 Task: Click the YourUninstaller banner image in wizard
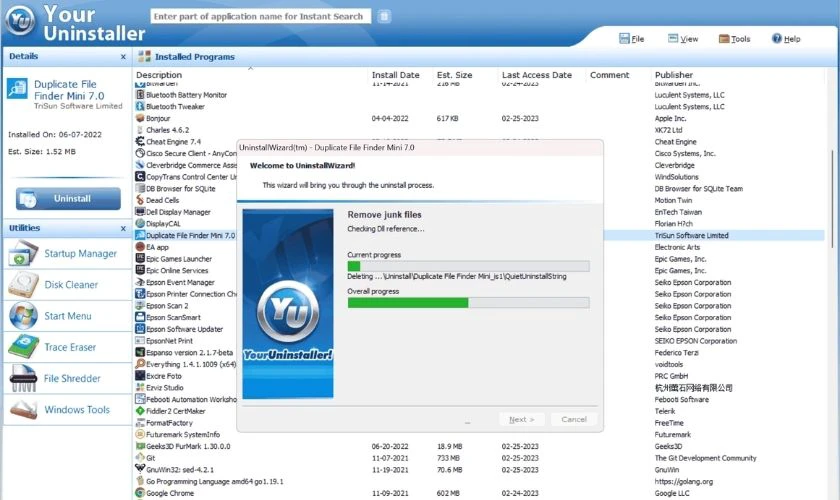coord(288,303)
